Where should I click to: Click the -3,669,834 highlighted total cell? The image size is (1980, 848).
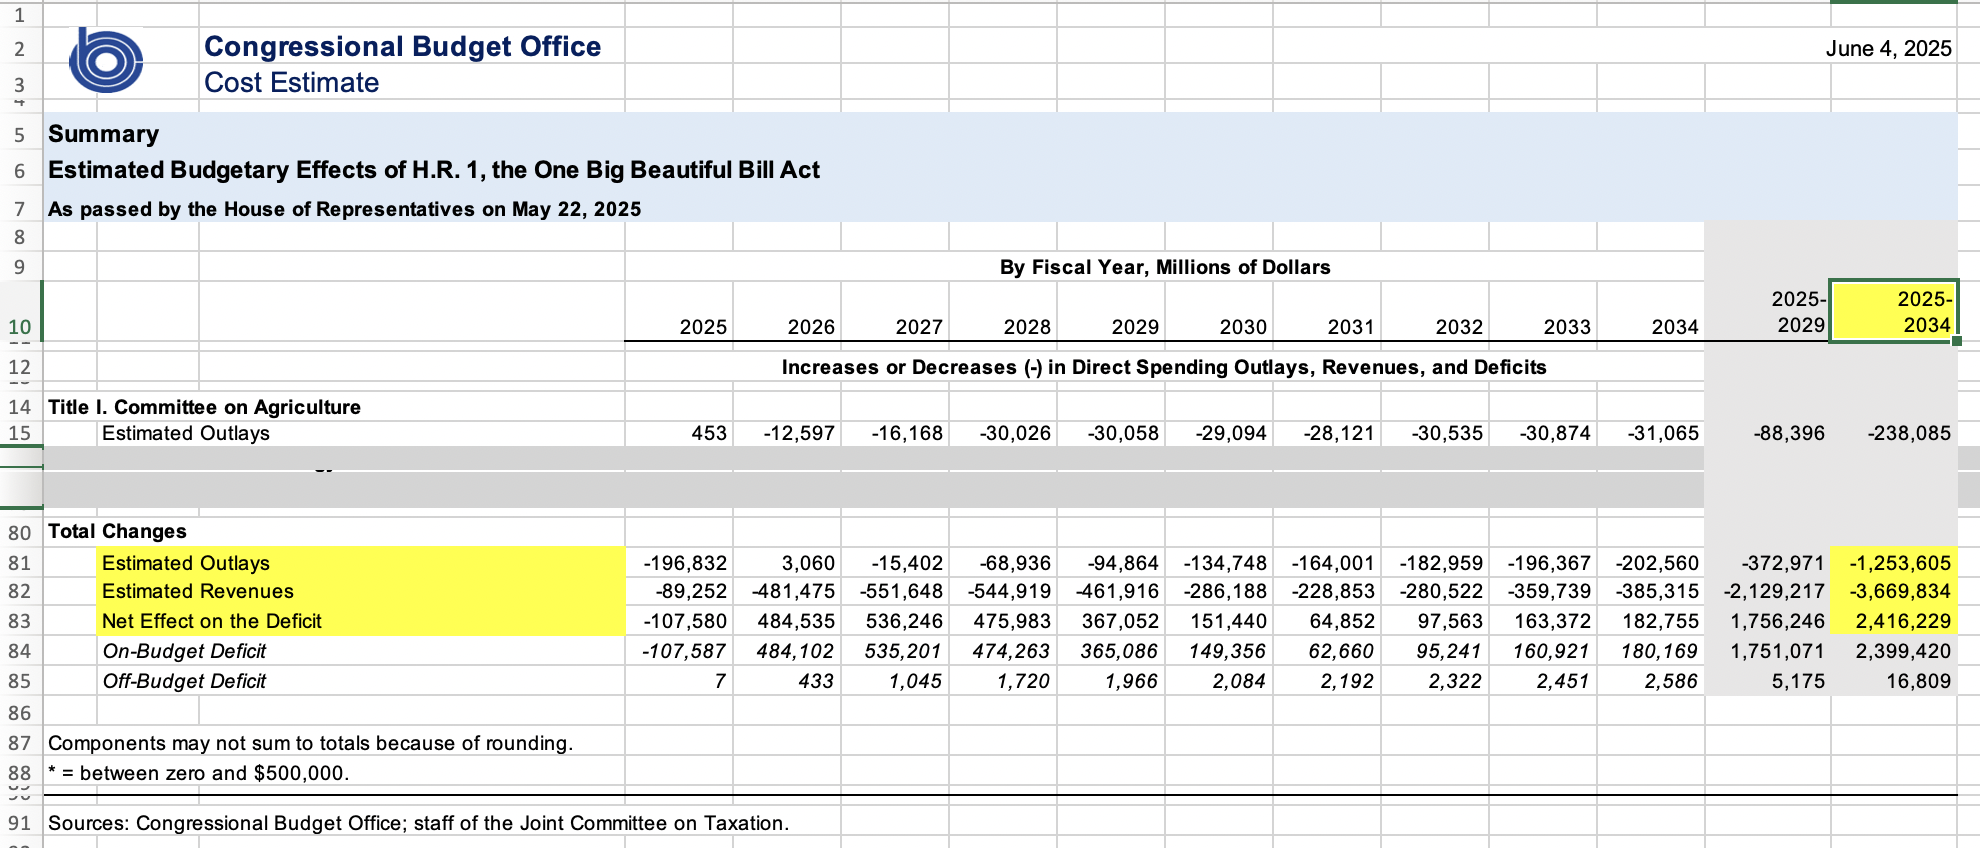(1893, 591)
